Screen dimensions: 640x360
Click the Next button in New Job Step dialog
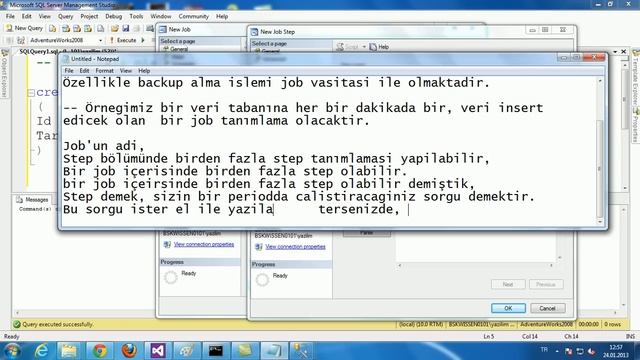point(508,284)
